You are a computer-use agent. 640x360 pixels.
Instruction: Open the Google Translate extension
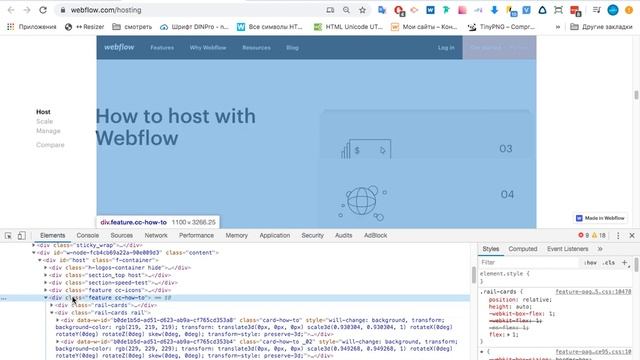click(382, 10)
